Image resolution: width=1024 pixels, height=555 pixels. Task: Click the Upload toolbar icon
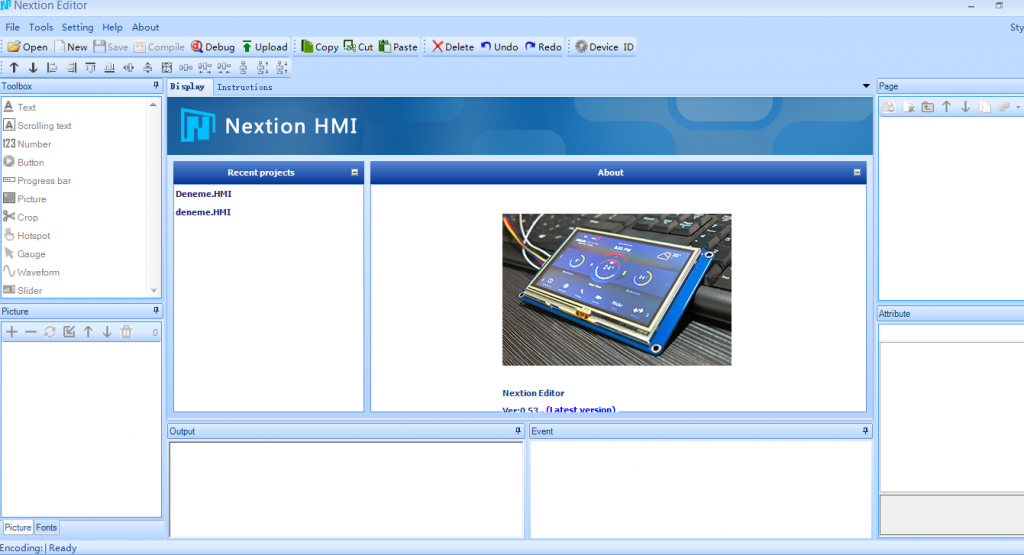248,47
